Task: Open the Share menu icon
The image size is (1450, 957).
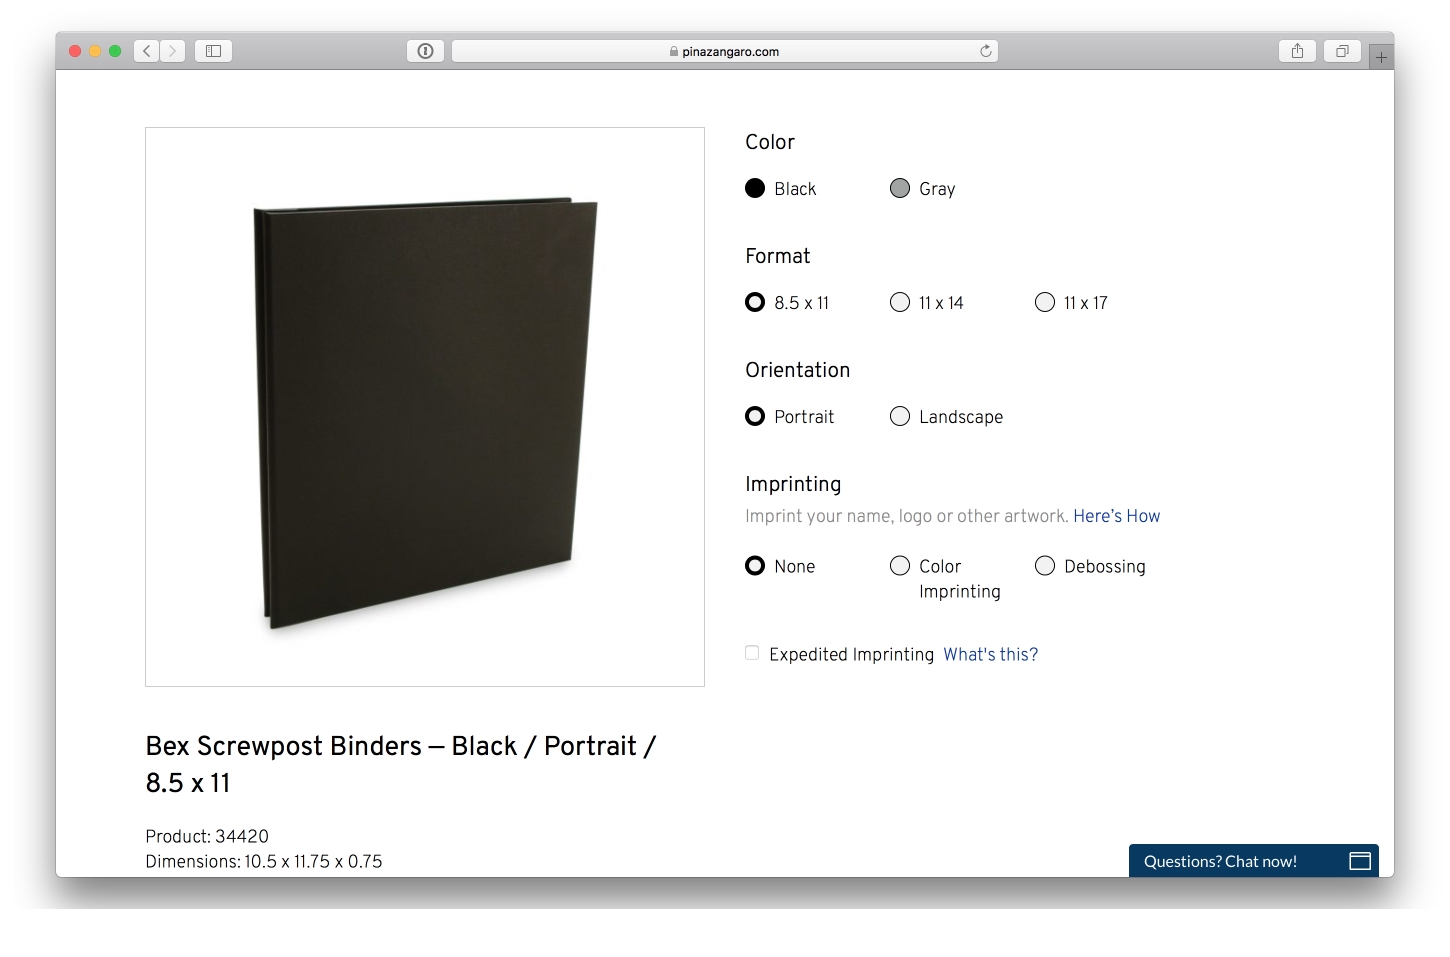Action: click(x=1297, y=51)
